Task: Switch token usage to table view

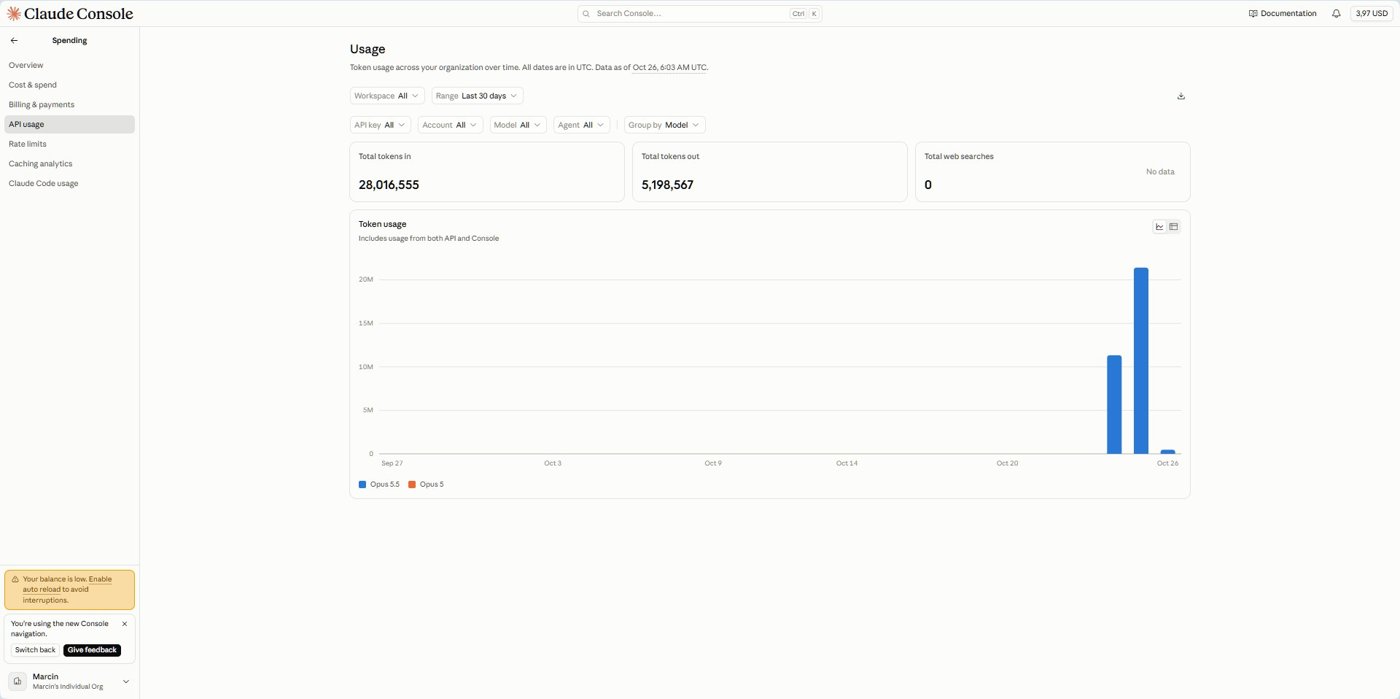Action: (x=1174, y=227)
